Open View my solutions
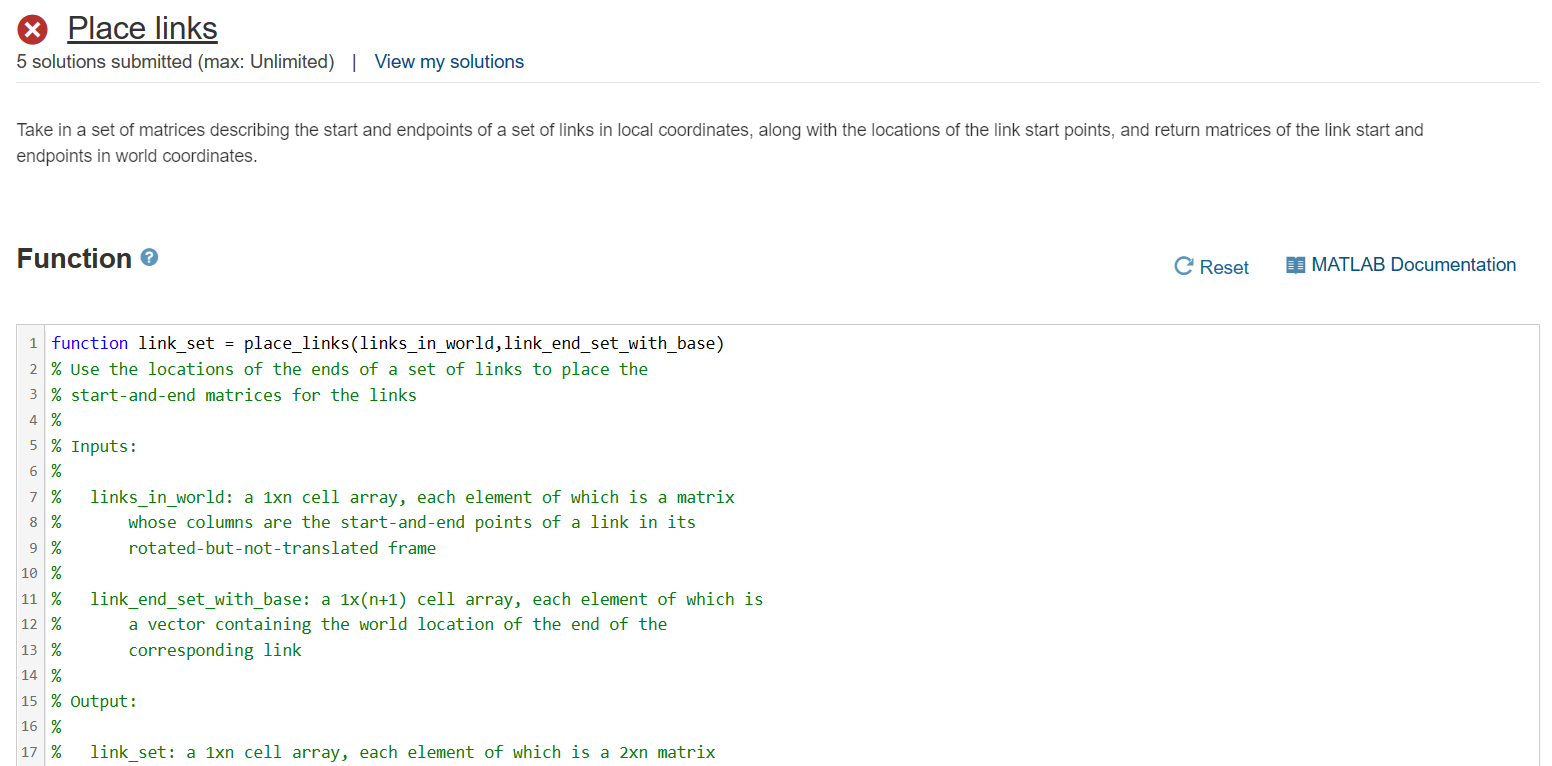Screen dimensions: 1552x766 (x=449, y=61)
